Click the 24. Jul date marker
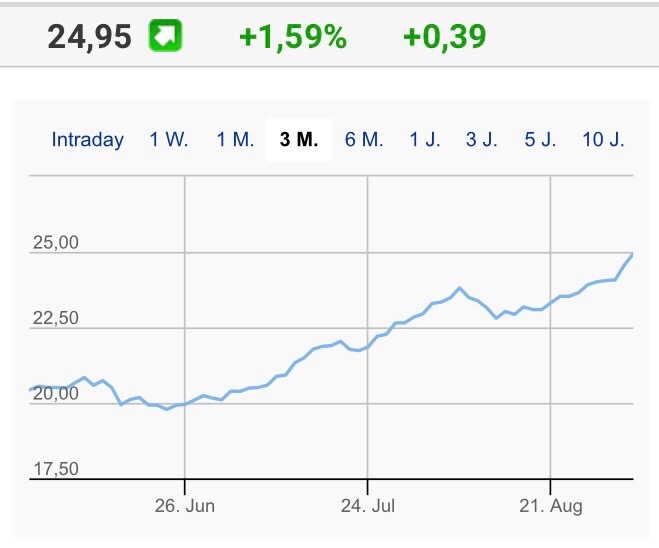The width and height of the screenshot is (659, 548). pos(368,506)
